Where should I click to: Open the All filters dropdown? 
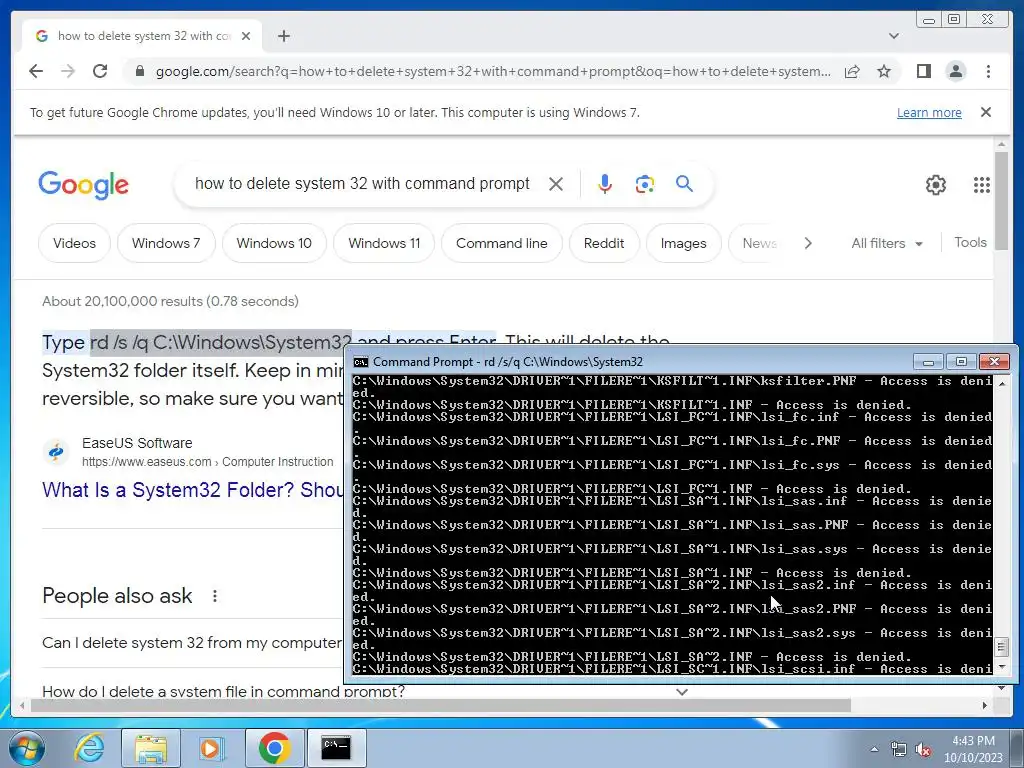(887, 244)
